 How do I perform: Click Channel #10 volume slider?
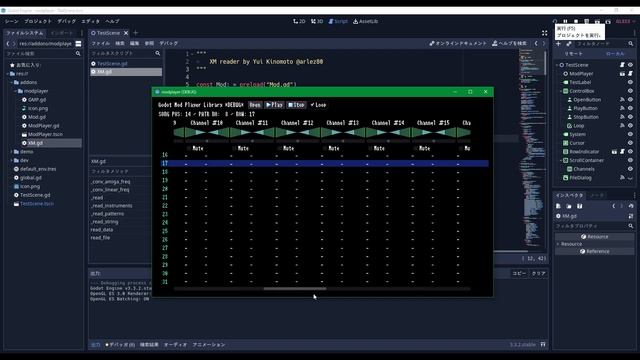[207, 141]
